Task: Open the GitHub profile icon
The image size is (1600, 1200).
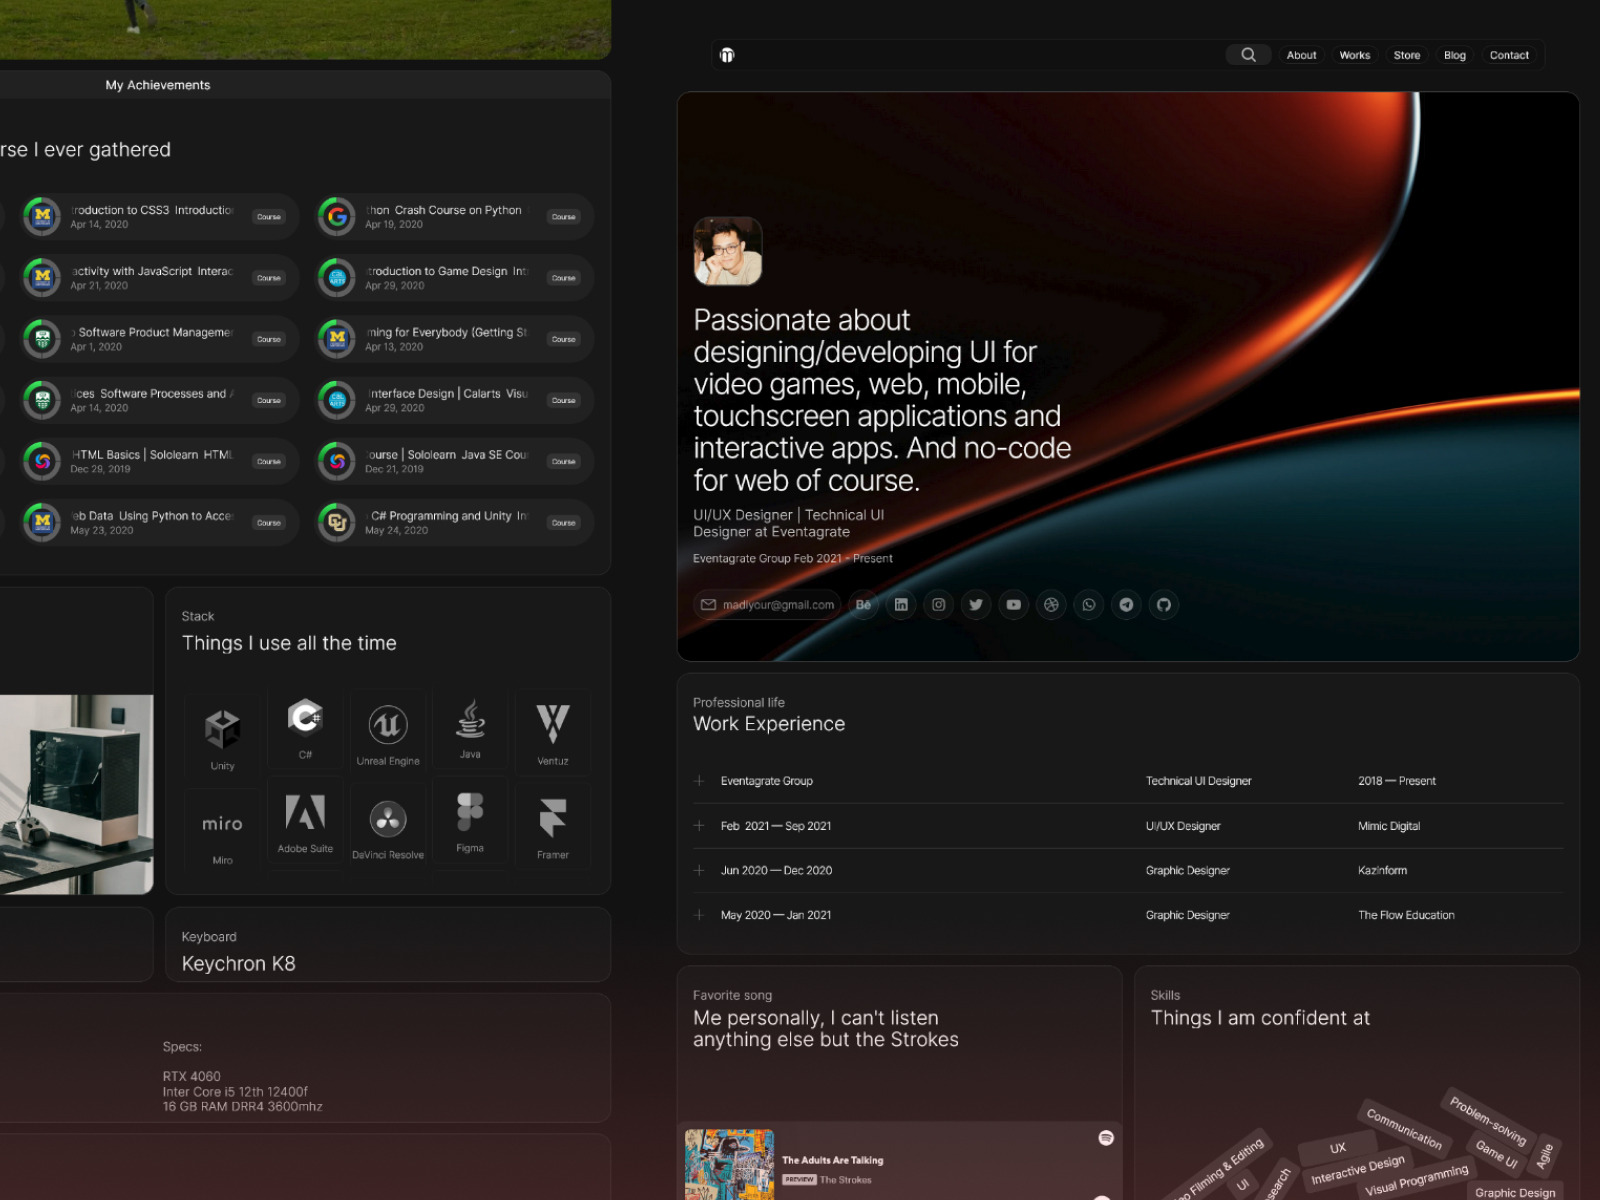Action: click(x=1164, y=605)
